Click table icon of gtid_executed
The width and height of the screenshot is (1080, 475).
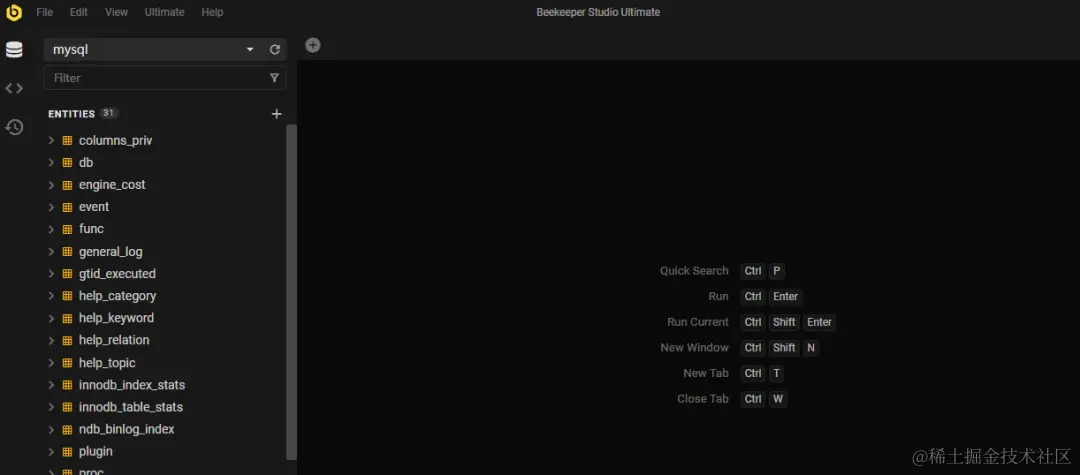point(67,274)
